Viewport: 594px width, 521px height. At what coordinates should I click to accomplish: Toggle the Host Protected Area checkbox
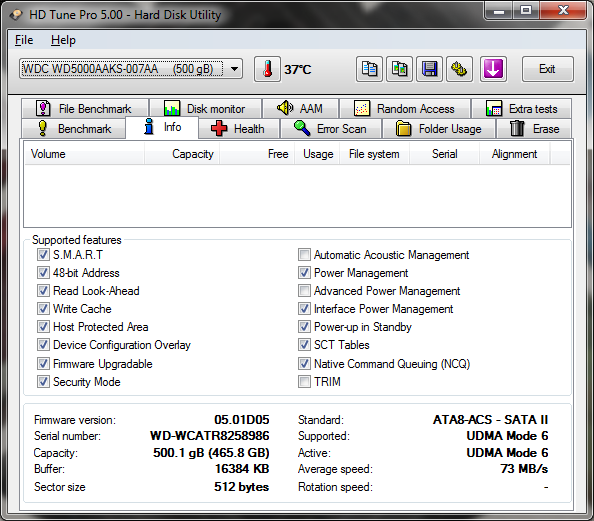coord(43,327)
